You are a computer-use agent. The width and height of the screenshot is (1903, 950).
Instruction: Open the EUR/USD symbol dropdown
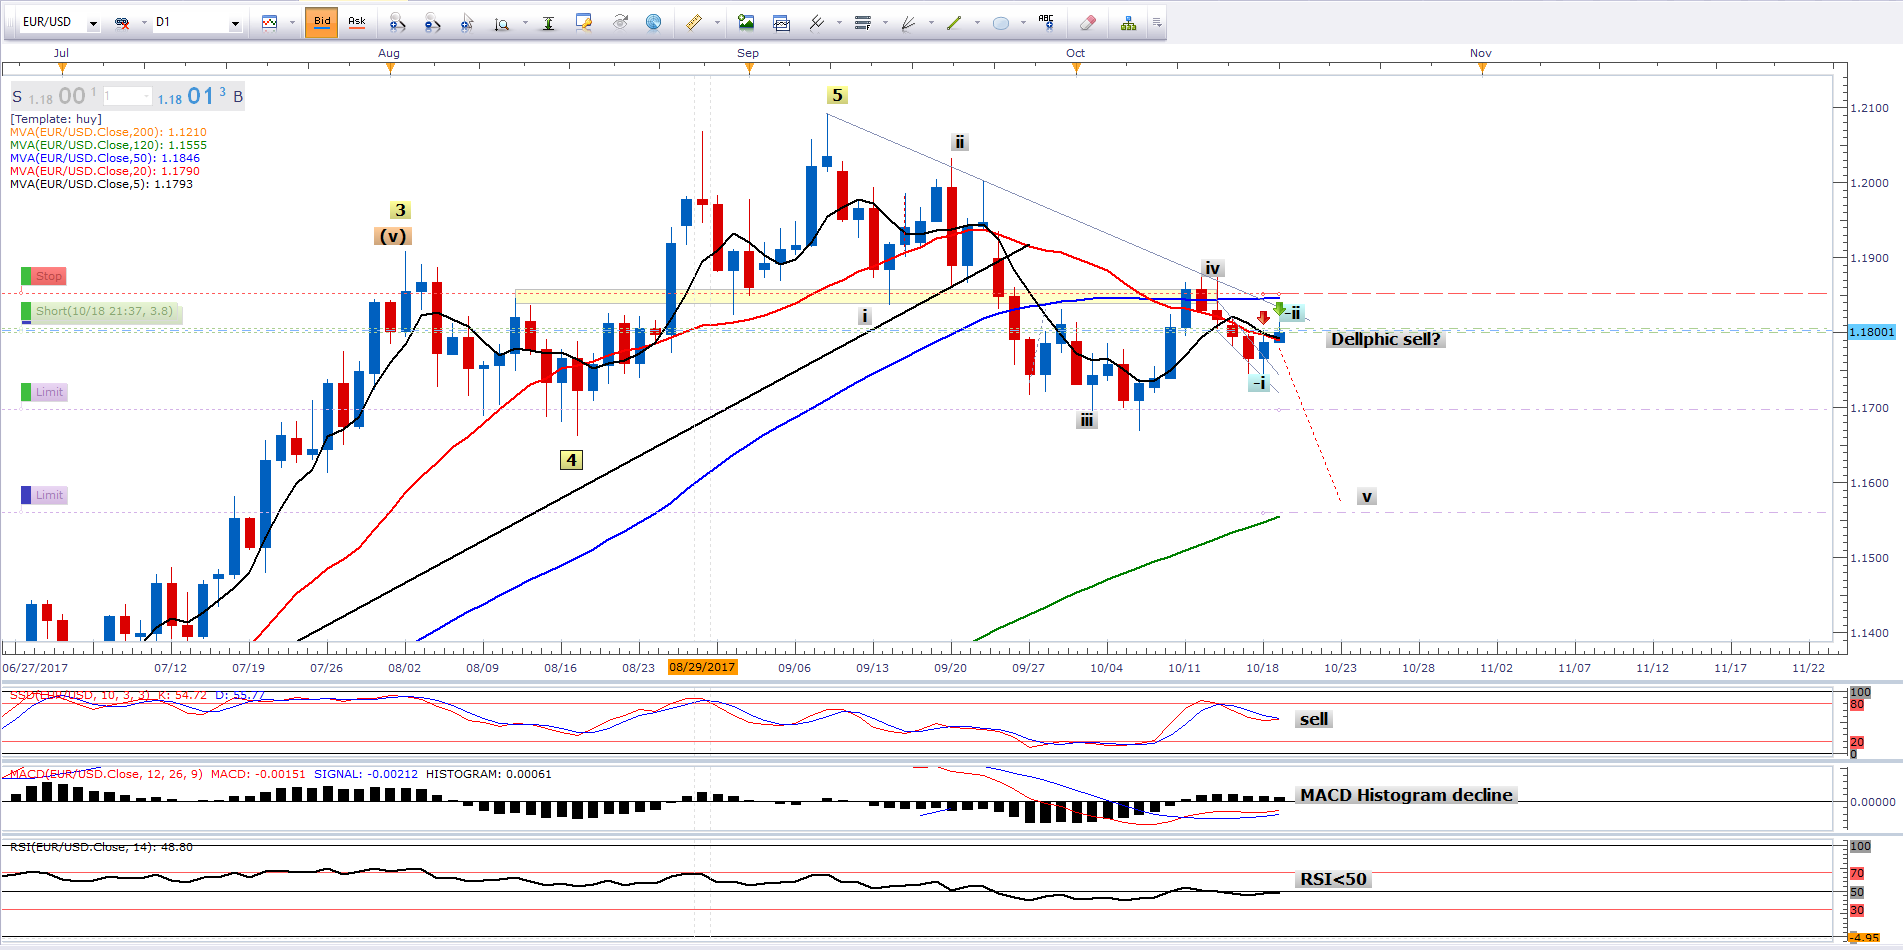[x=93, y=23]
